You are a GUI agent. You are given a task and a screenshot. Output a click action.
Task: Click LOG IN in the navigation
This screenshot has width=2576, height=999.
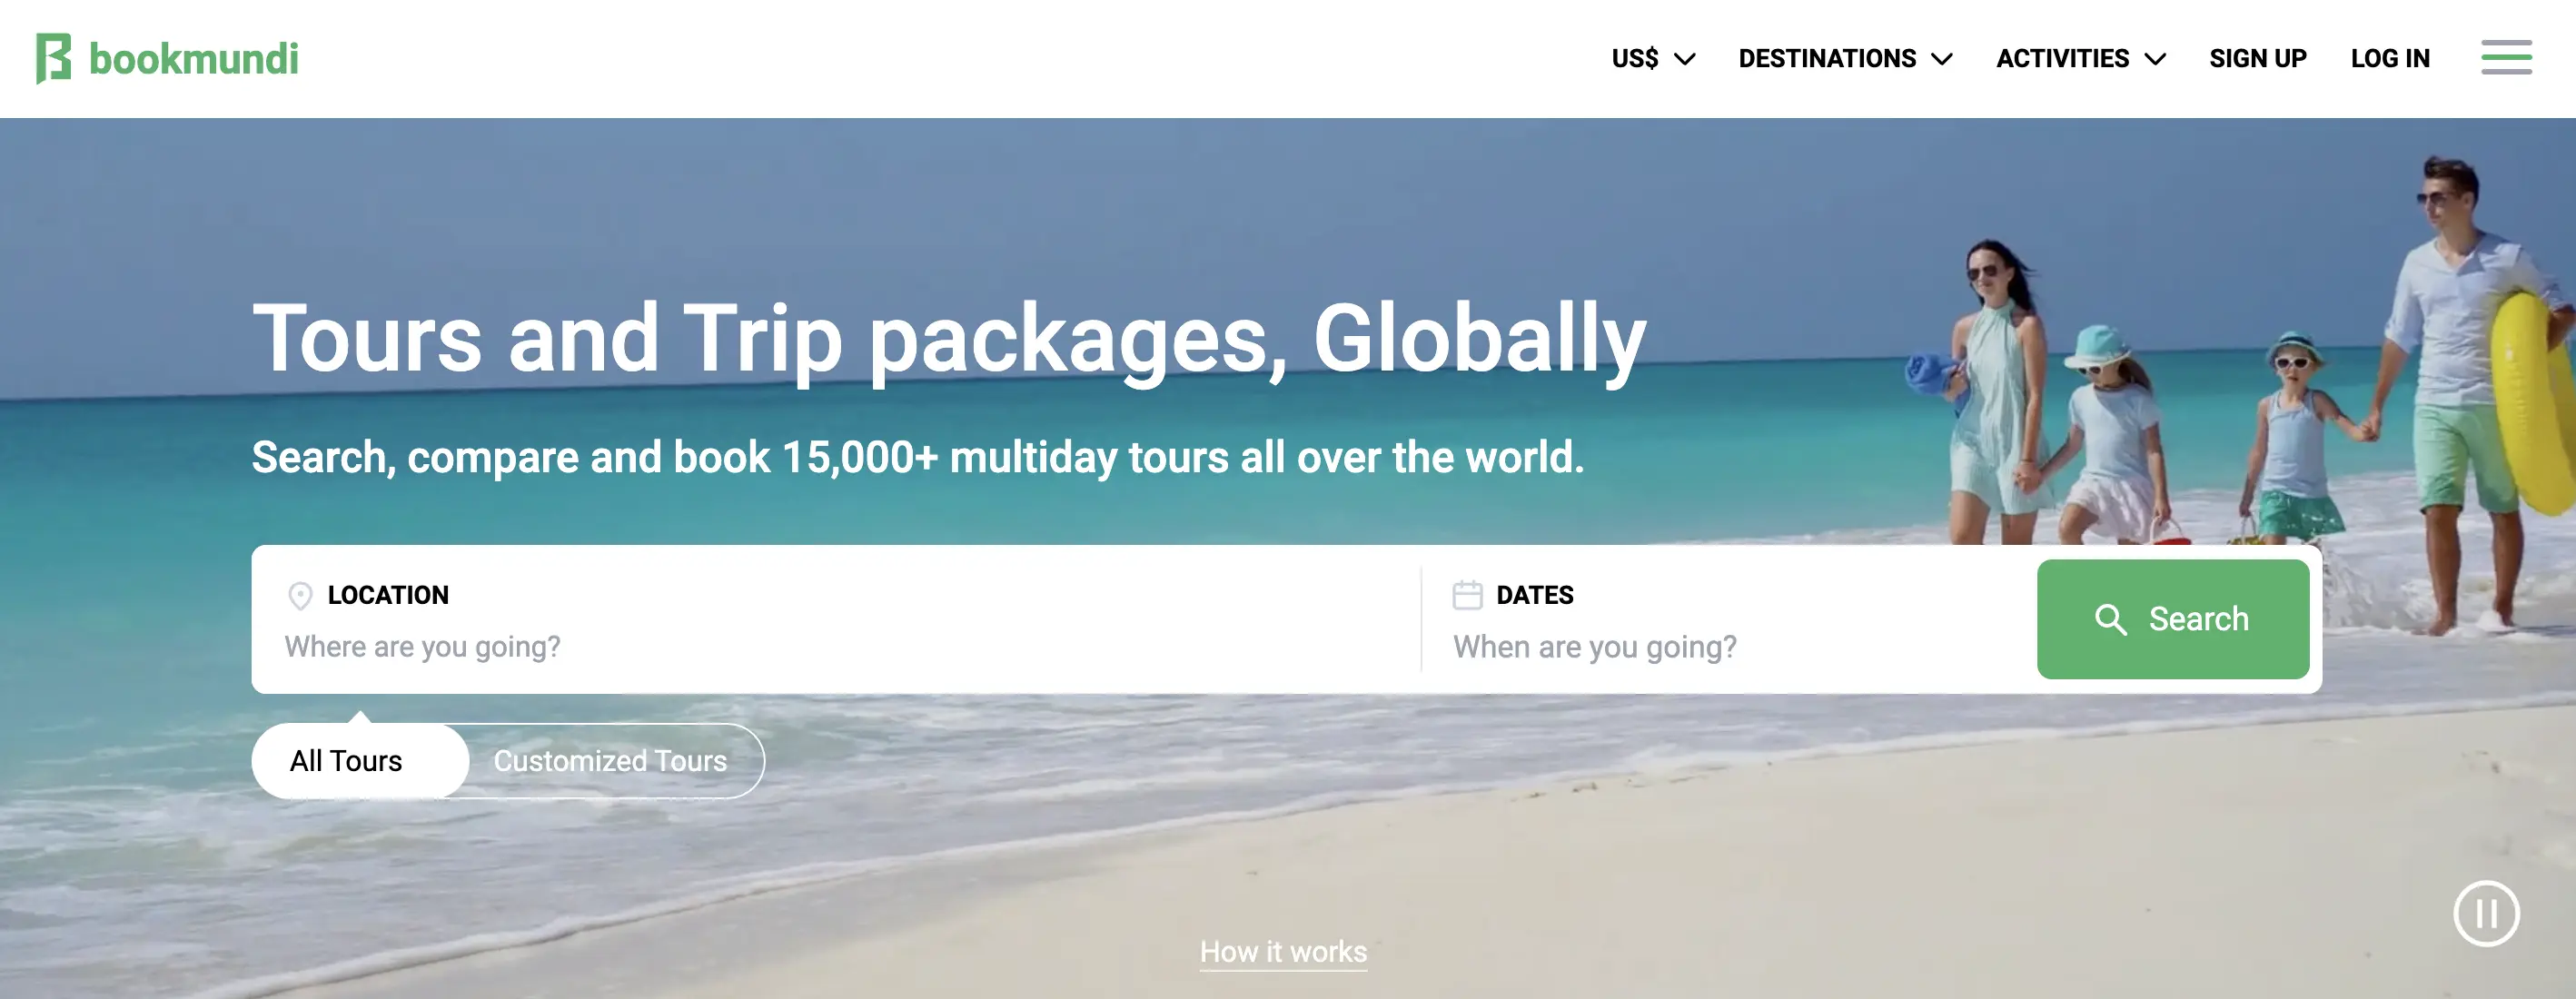(x=2390, y=58)
